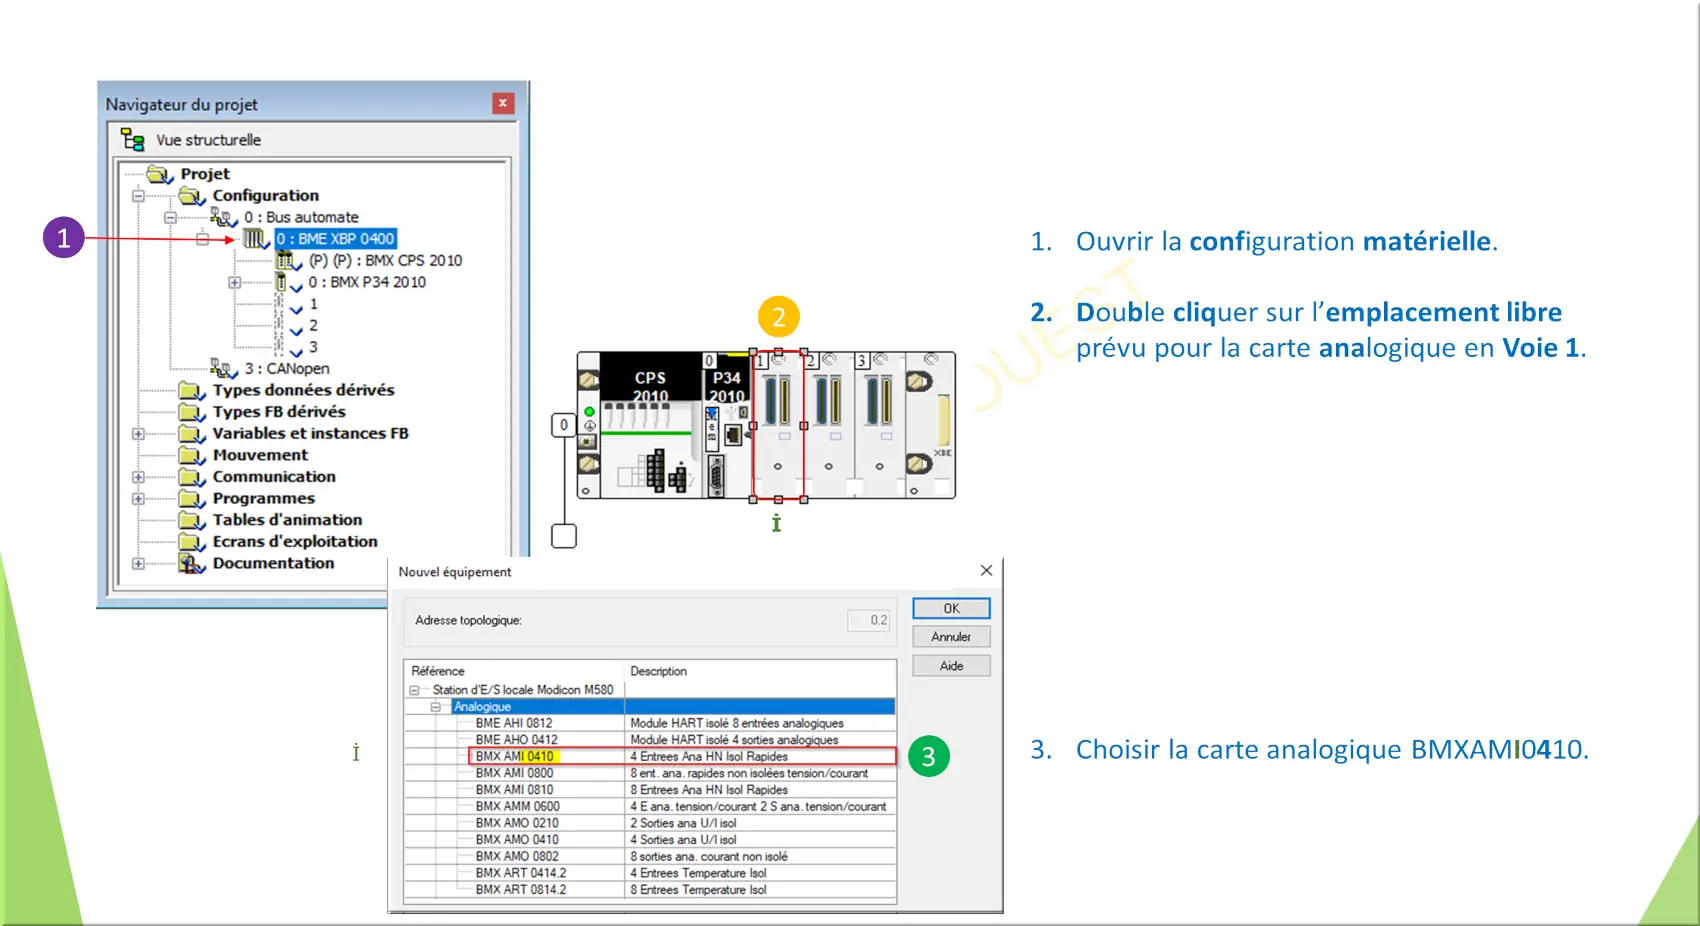Viewport: 1700px width, 926px height.
Task: Expand the Communication node
Action: pyautogui.click(x=138, y=477)
